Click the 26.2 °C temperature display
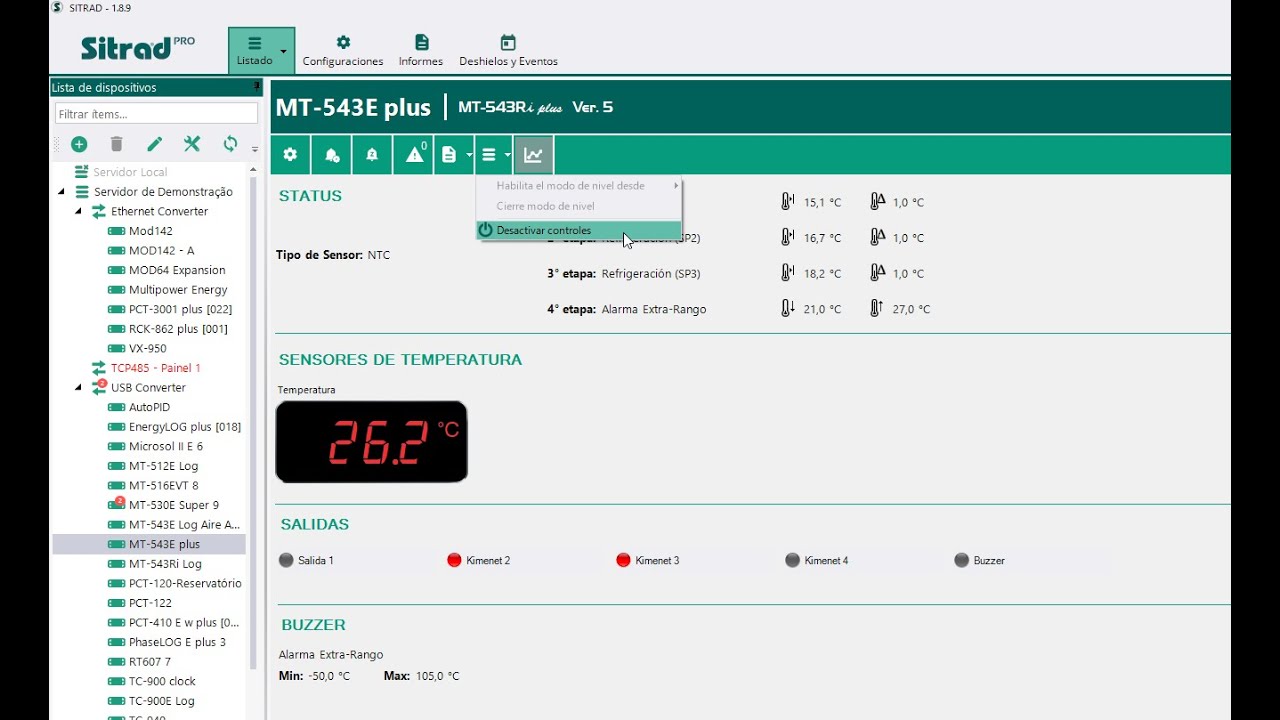The height and width of the screenshot is (720, 1280). tap(371, 442)
